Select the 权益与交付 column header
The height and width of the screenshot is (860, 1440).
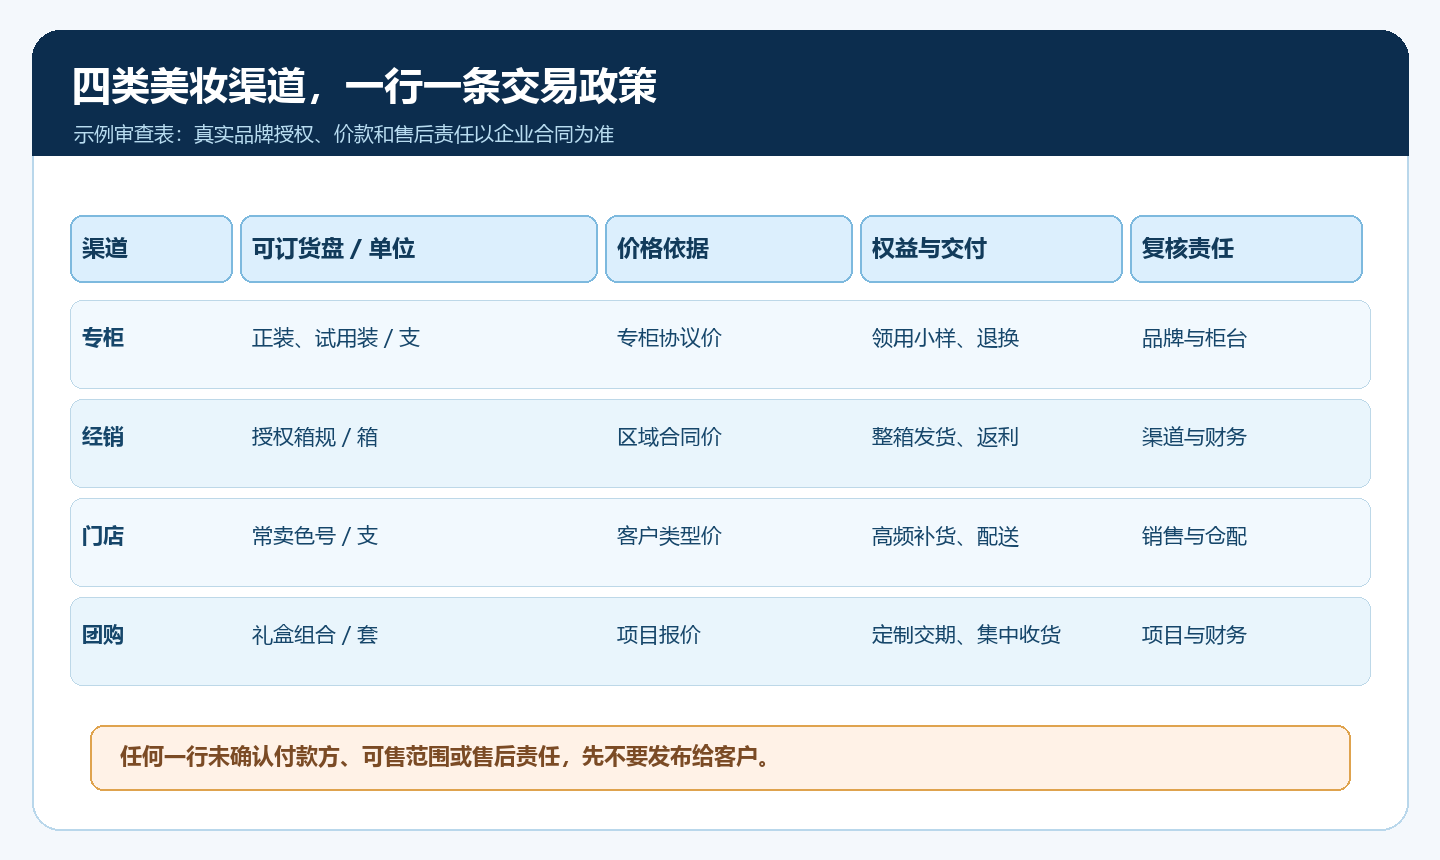pos(991,249)
